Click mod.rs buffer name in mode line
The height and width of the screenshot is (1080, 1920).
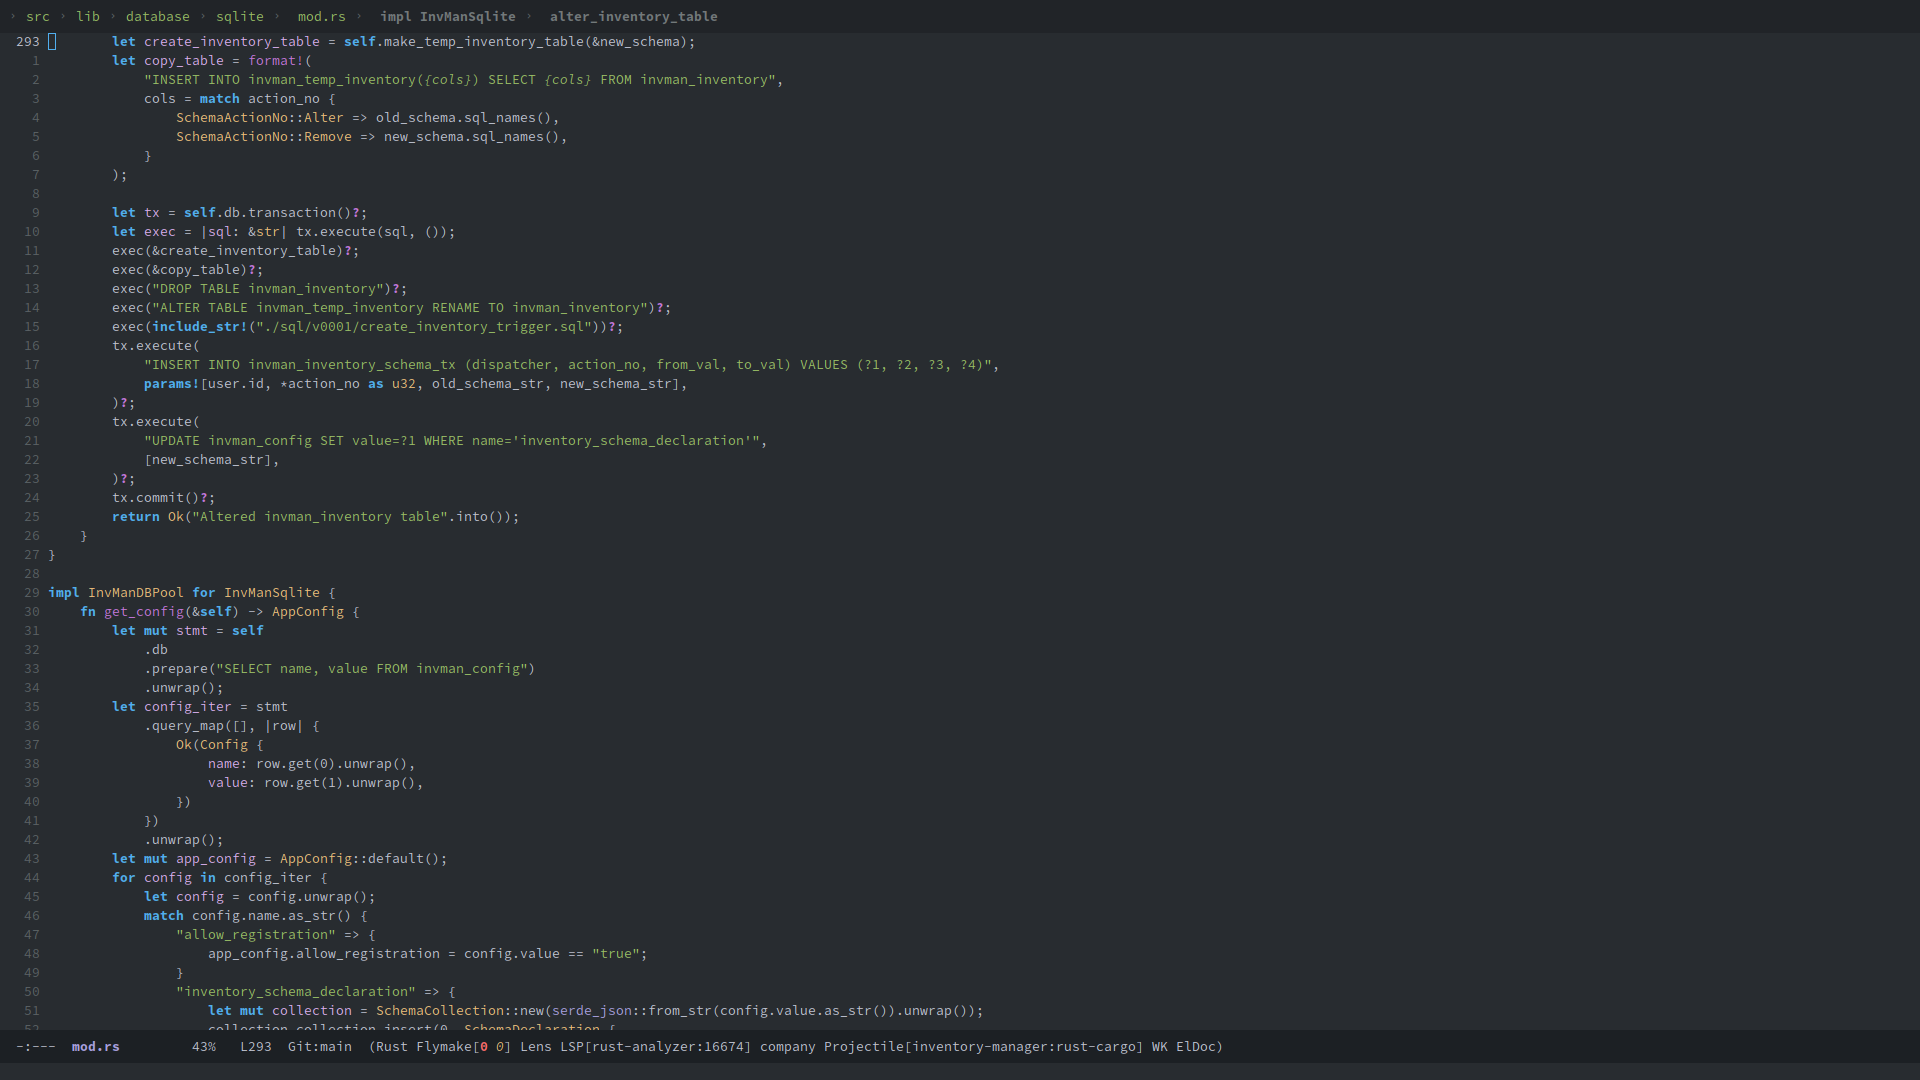coord(95,1046)
